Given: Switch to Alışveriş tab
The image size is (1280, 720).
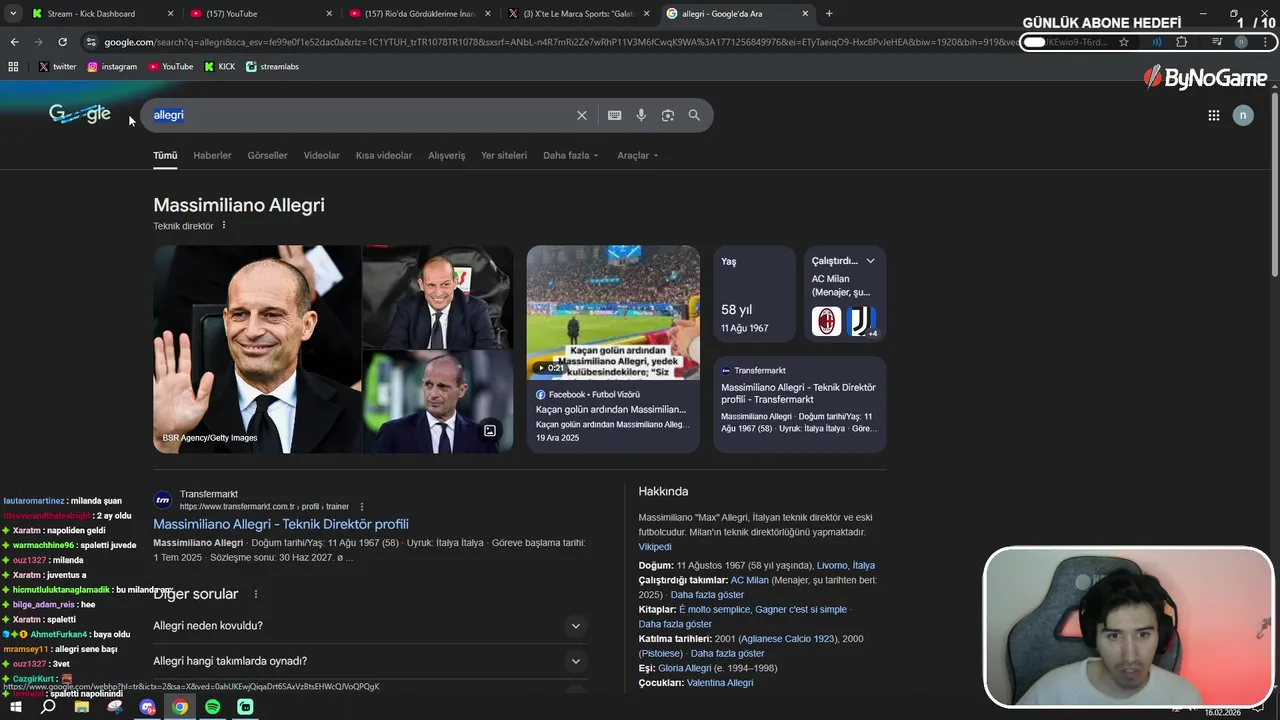Looking at the screenshot, I should pos(447,156).
